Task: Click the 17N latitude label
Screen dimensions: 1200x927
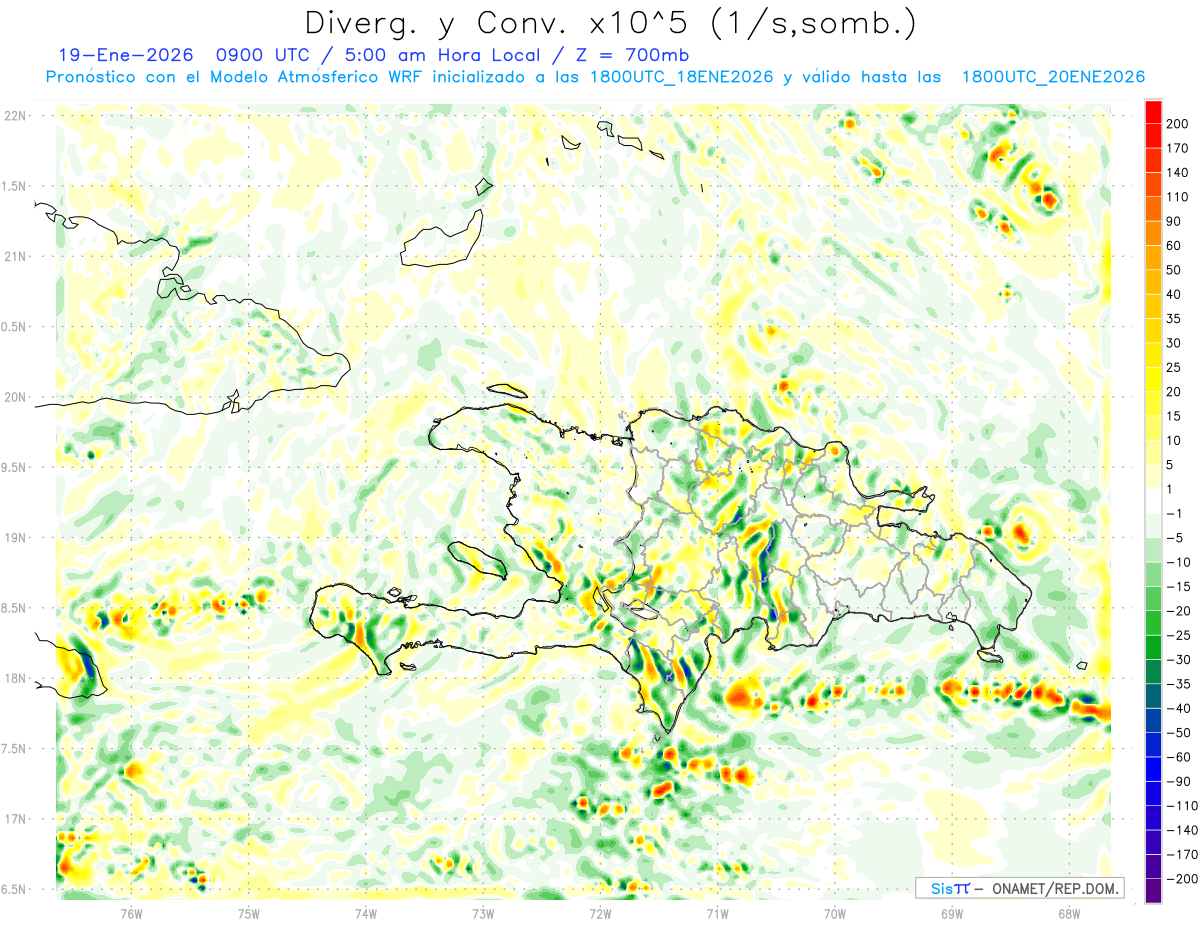Action: pyautogui.click(x=13, y=819)
